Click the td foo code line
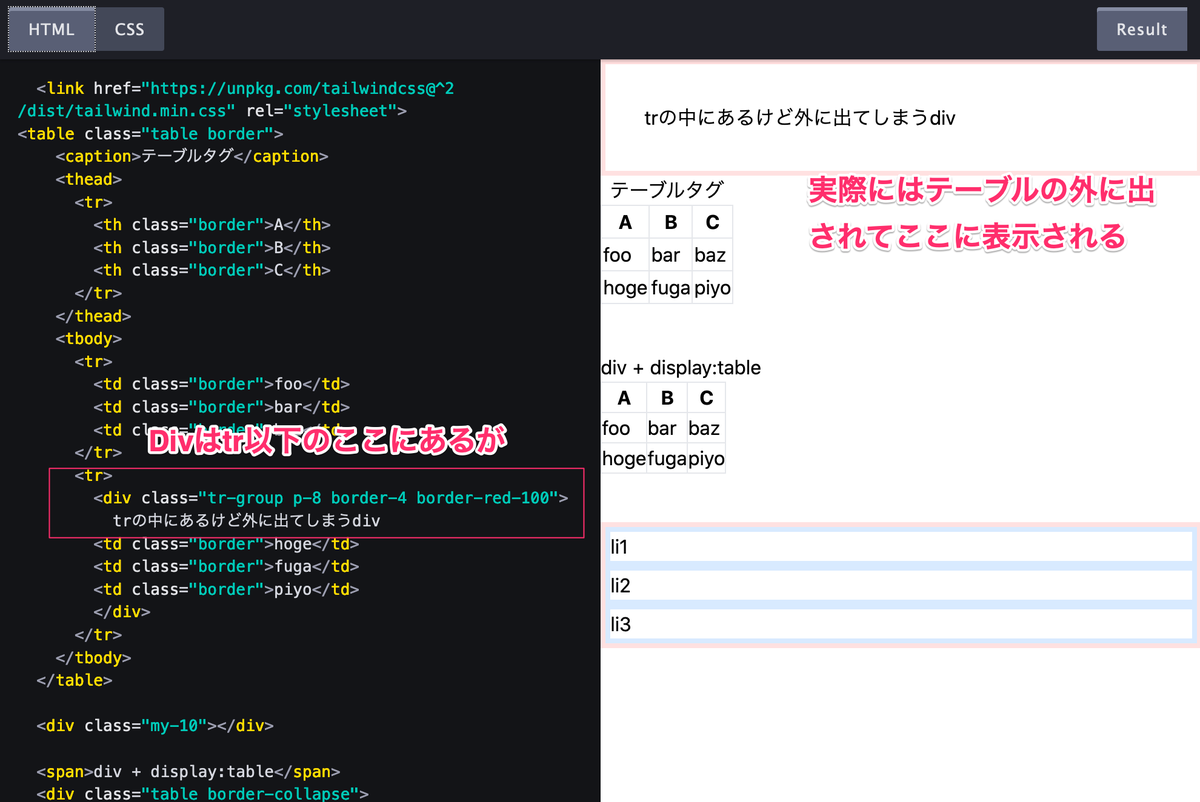The width and height of the screenshot is (1200, 802). [222, 384]
